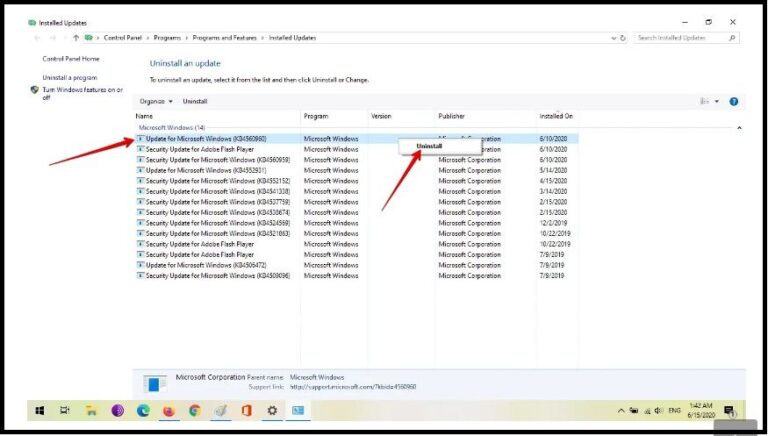Open the support.microsoft.com support link
This screenshot has height=436, width=768.
coord(353,387)
